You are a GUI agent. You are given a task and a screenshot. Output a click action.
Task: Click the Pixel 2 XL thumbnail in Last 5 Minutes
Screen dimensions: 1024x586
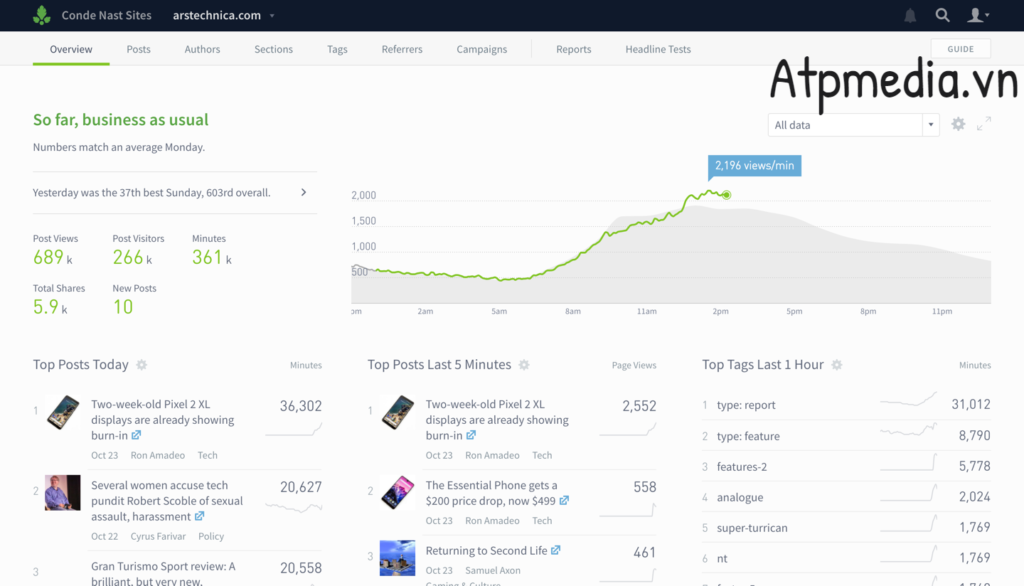397,412
